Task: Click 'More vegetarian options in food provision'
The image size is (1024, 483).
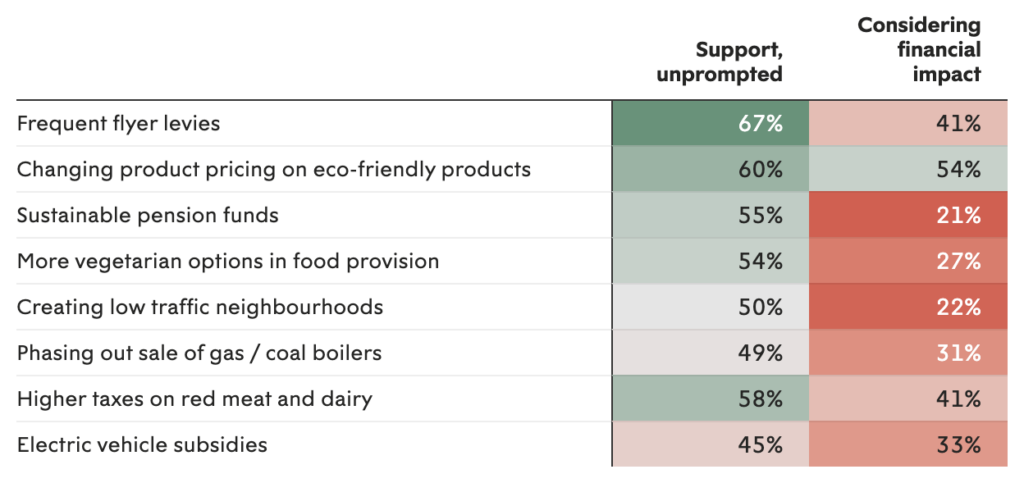Action: click(x=228, y=261)
